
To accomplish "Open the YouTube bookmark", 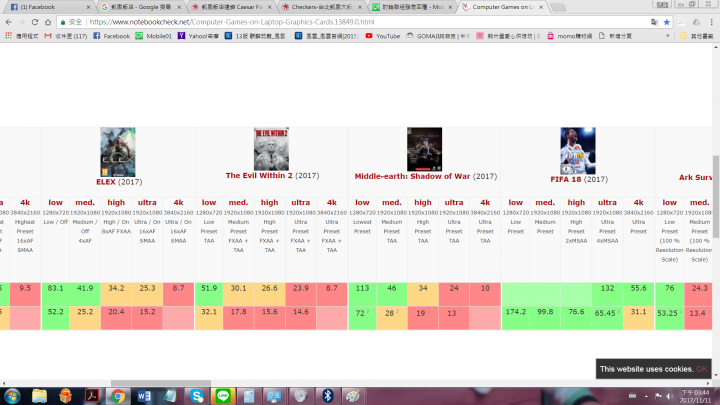I will pyautogui.click(x=382, y=36).
